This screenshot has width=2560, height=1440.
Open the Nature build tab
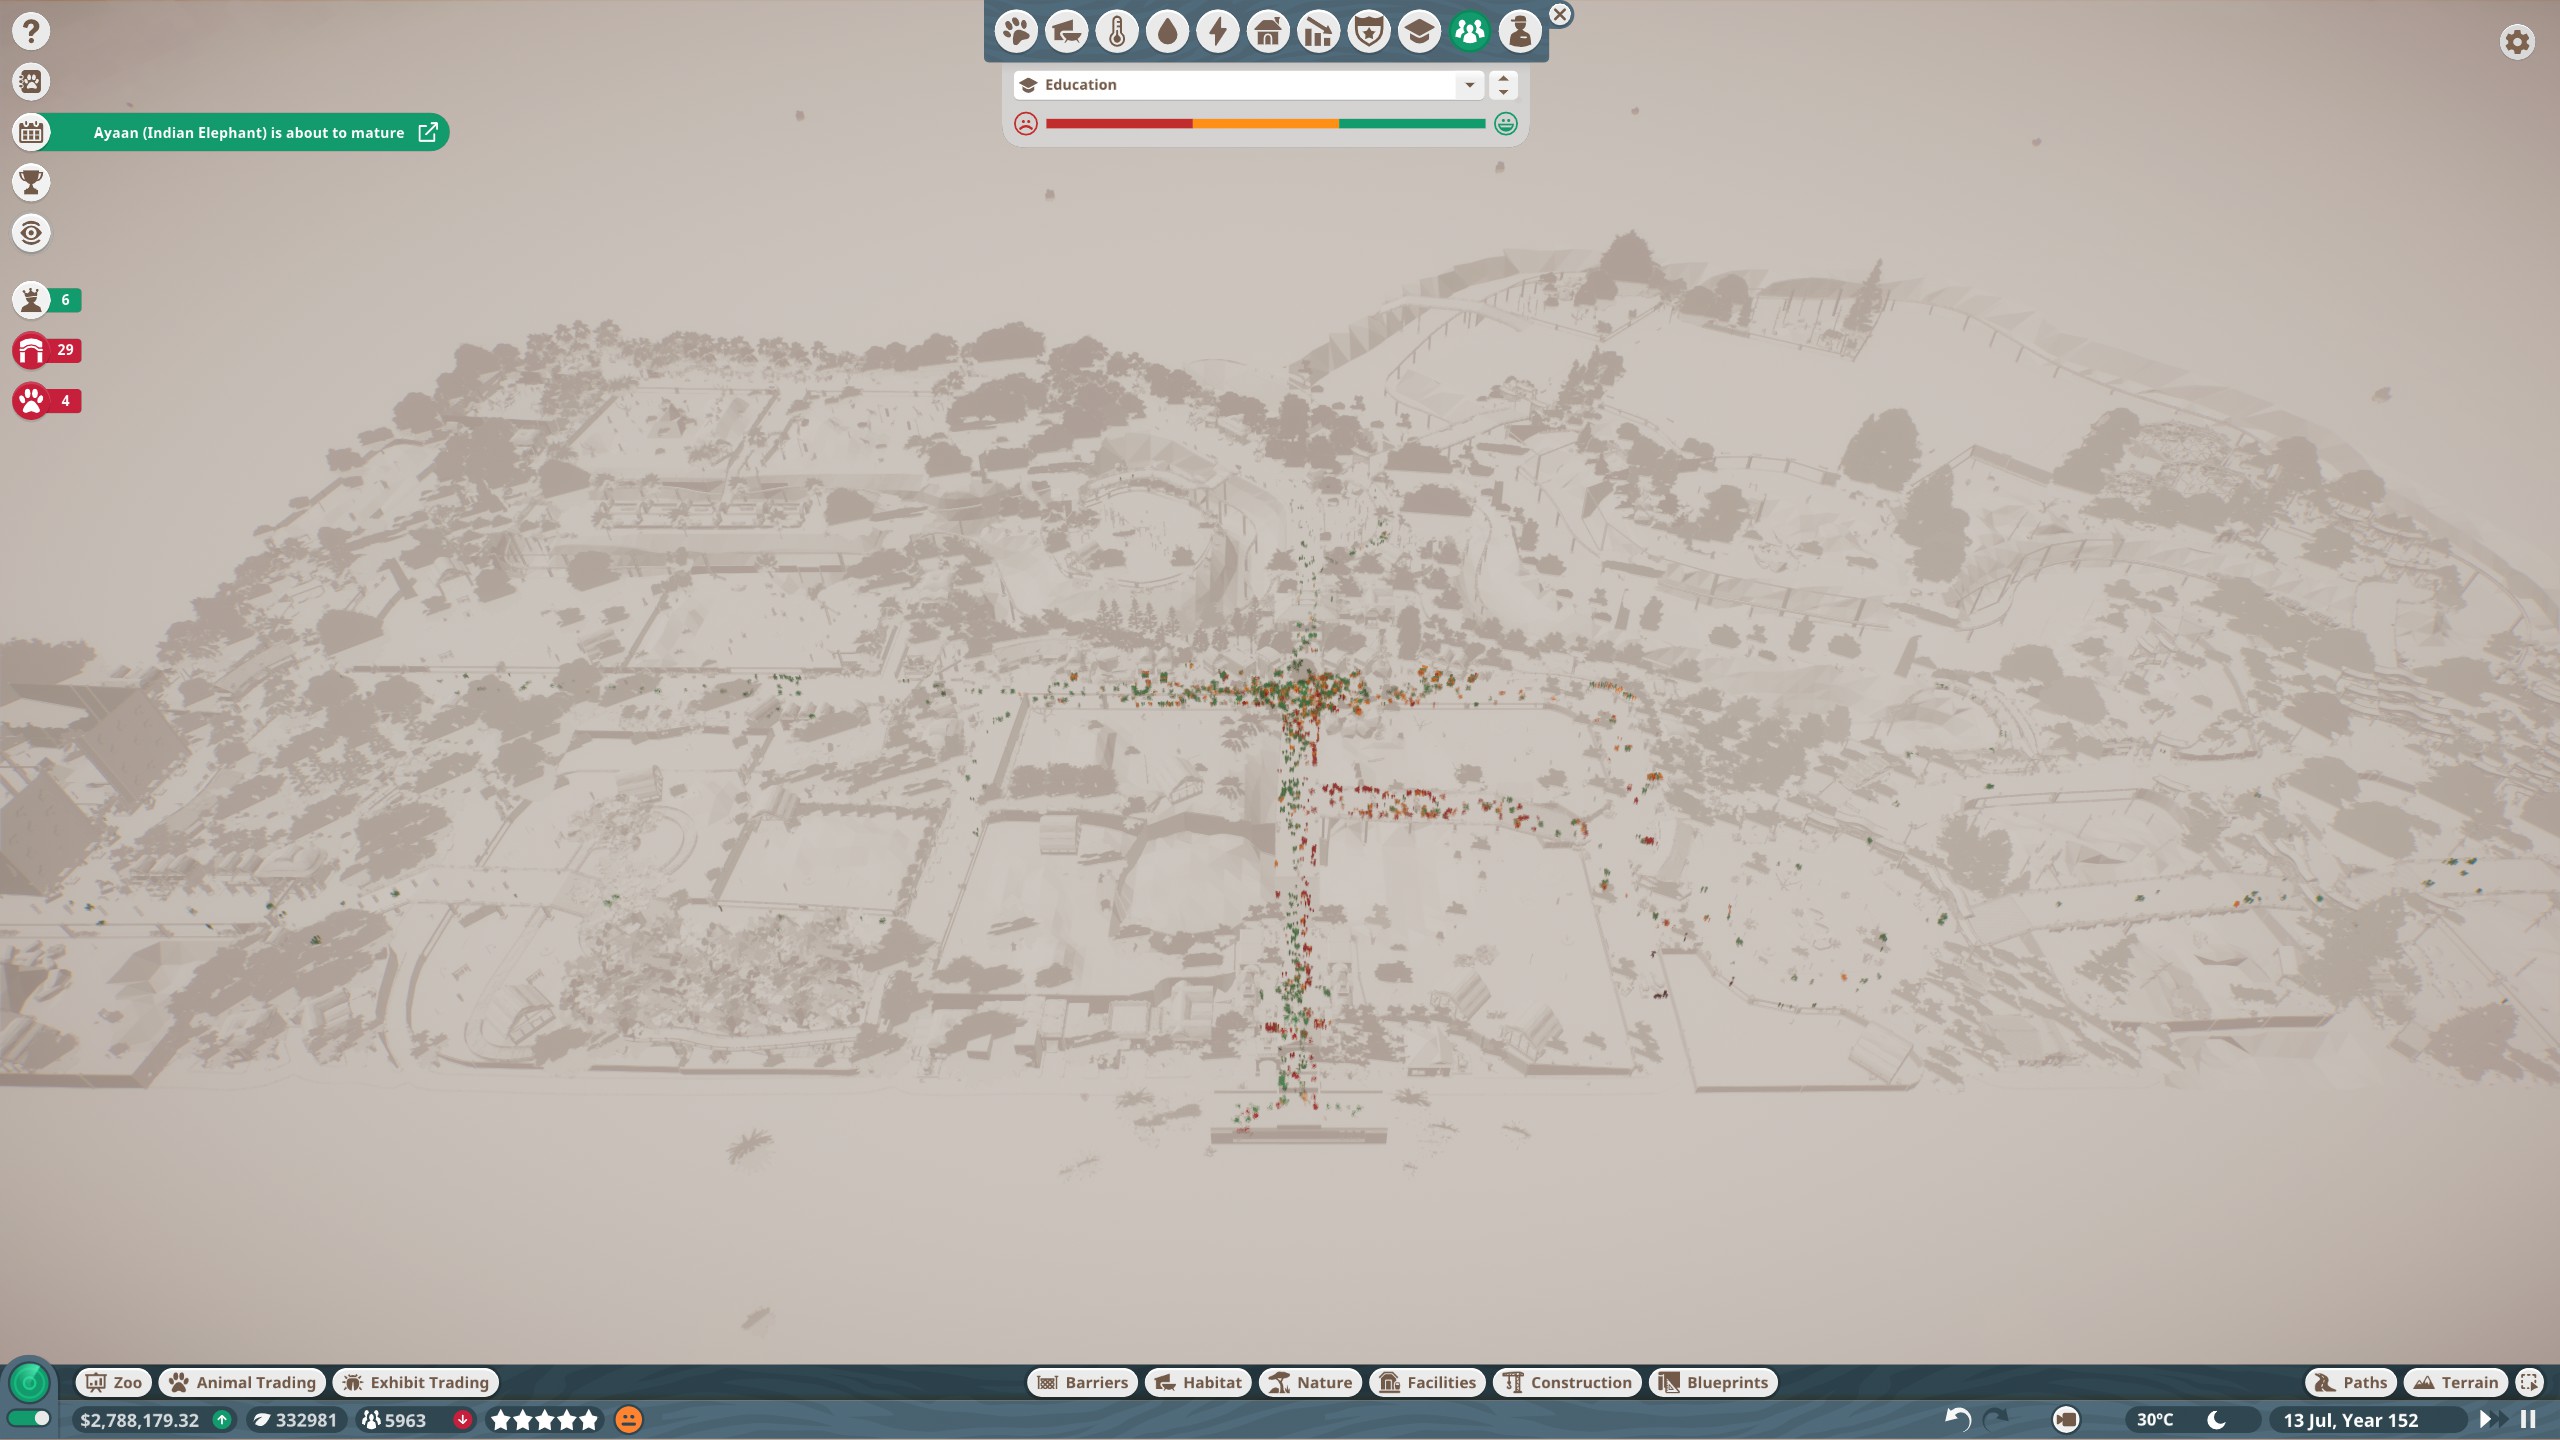click(1310, 1382)
